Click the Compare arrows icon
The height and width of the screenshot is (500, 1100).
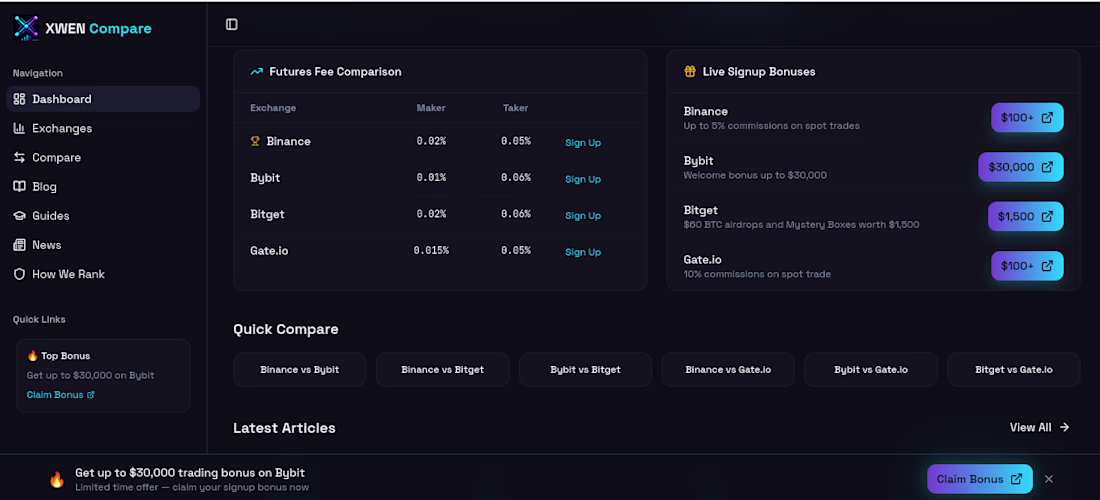20,157
